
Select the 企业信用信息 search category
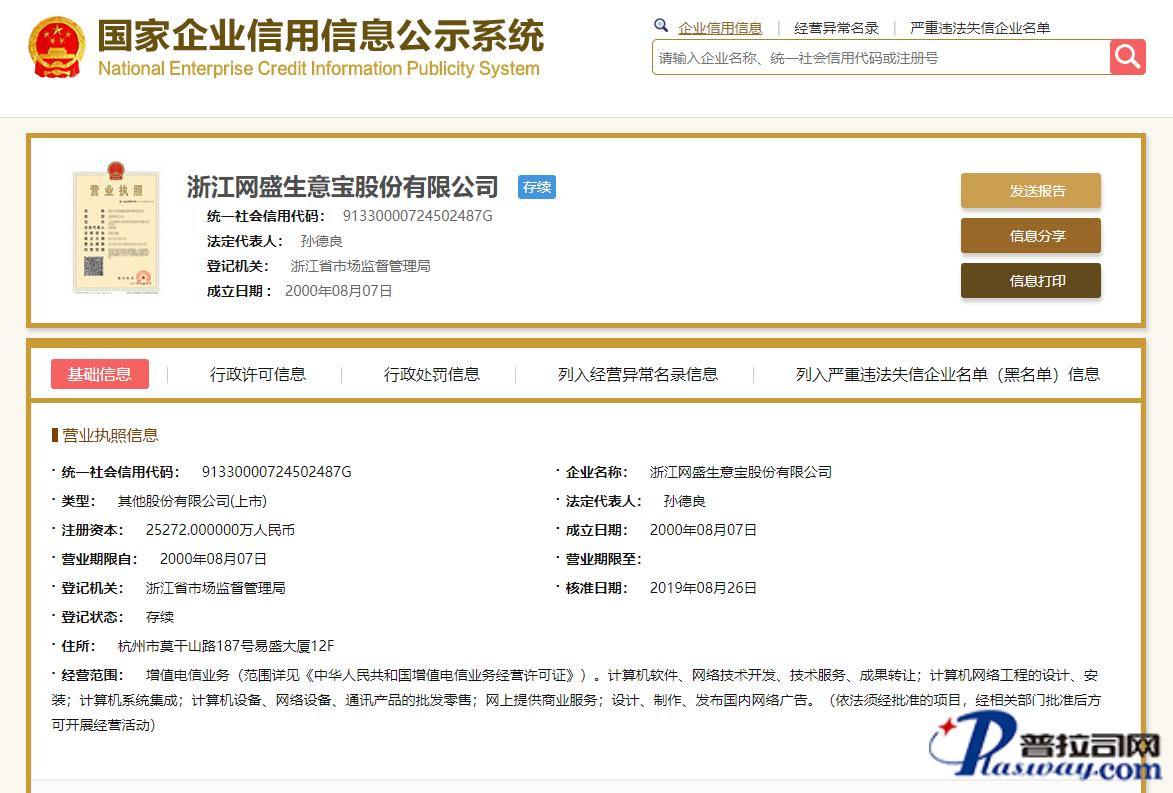719,28
